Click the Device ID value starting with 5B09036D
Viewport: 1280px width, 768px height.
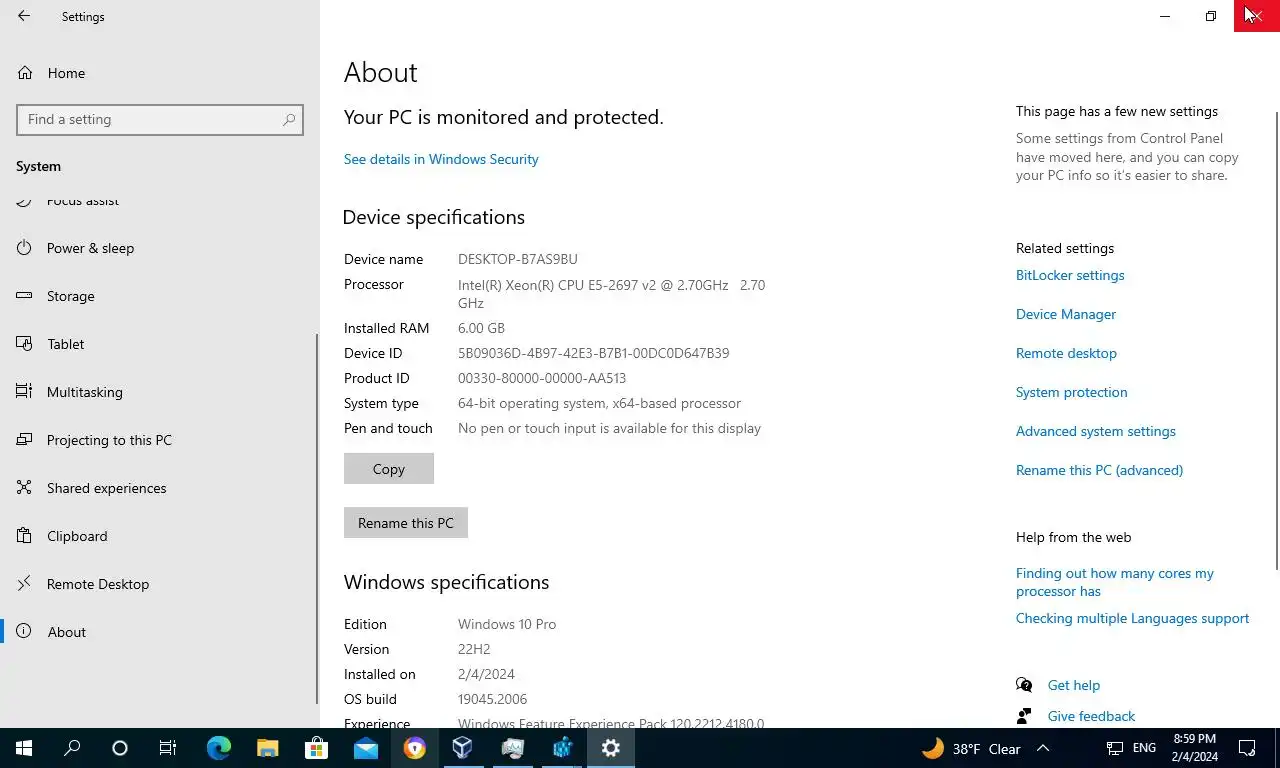[594, 353]
